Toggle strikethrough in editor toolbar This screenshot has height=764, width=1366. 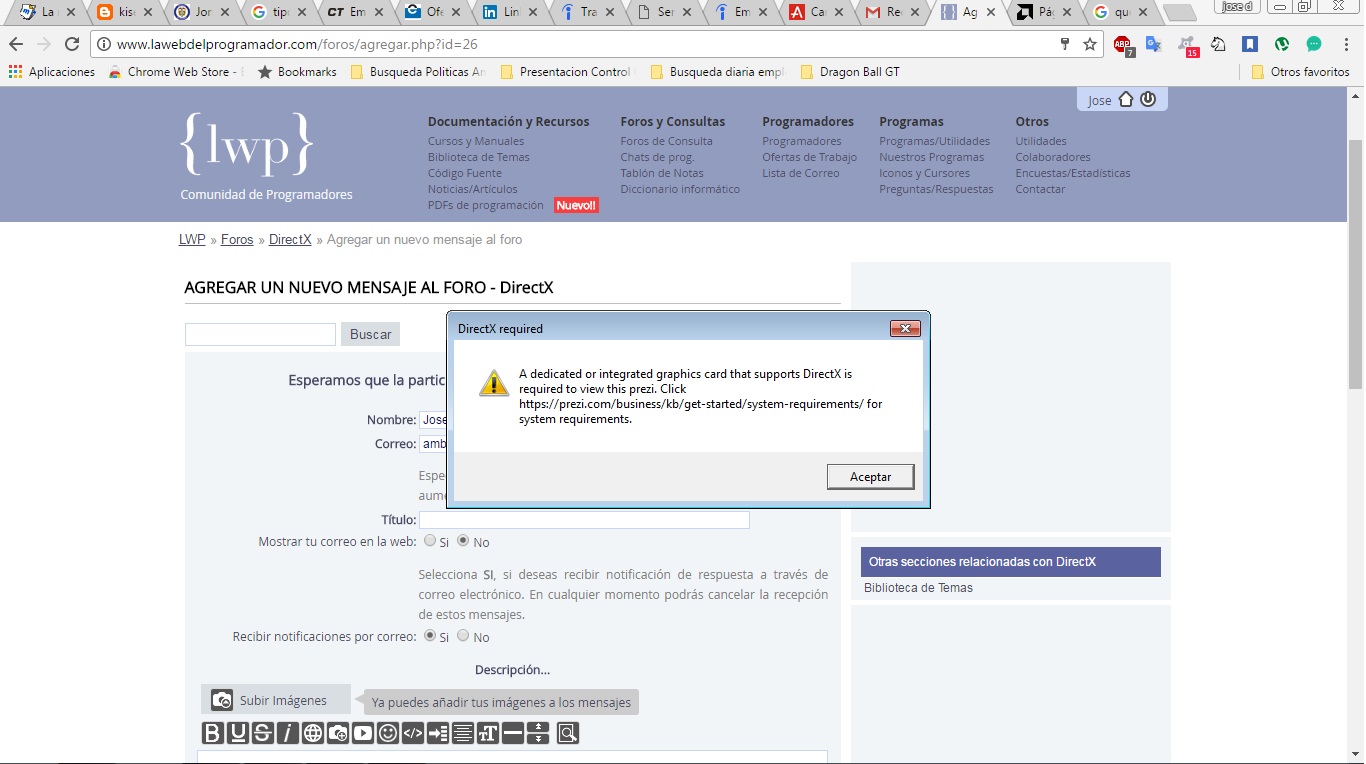tap(263, 733)
